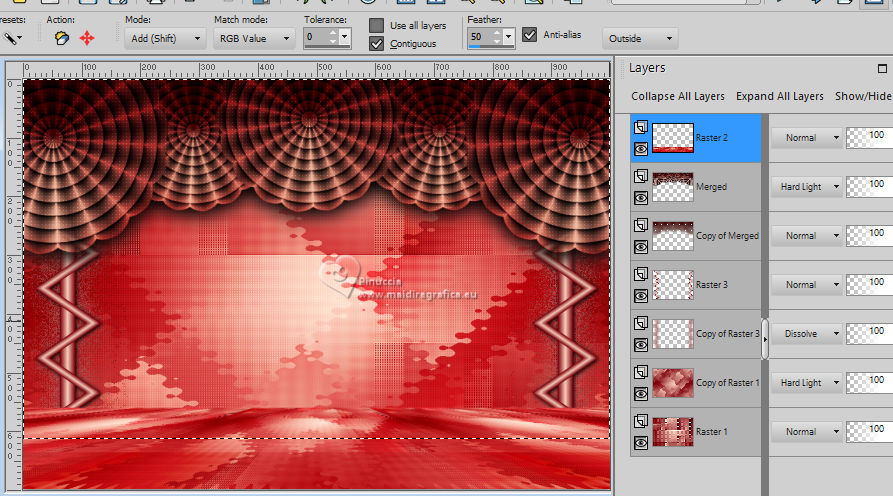Click the raster layer icon of Raster 3

coord(641,274)
